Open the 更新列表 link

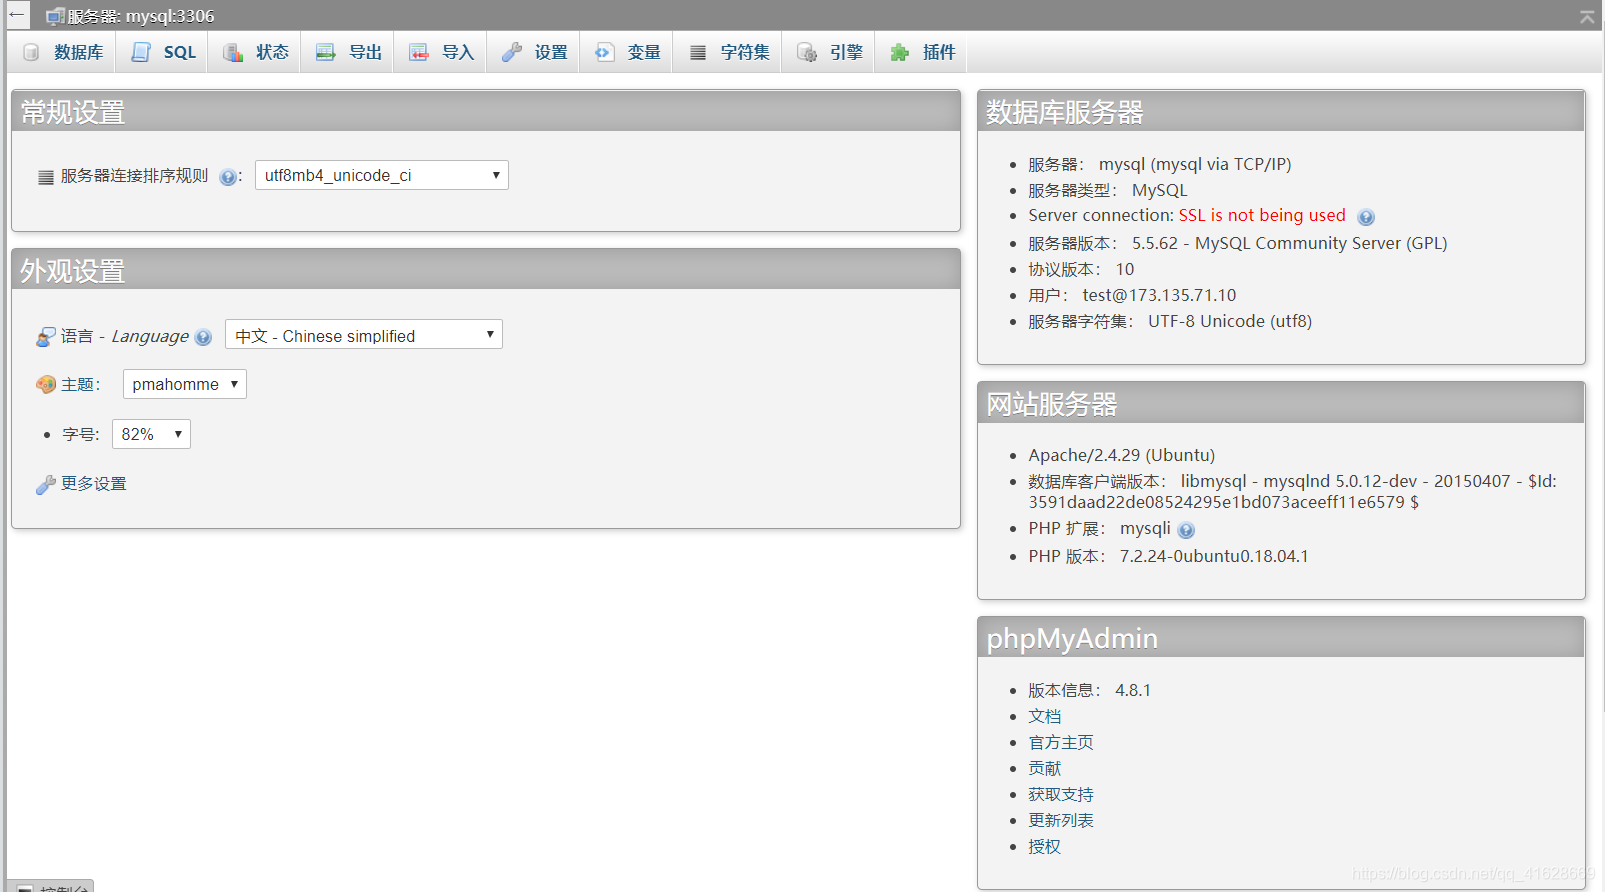point(1060,820)
